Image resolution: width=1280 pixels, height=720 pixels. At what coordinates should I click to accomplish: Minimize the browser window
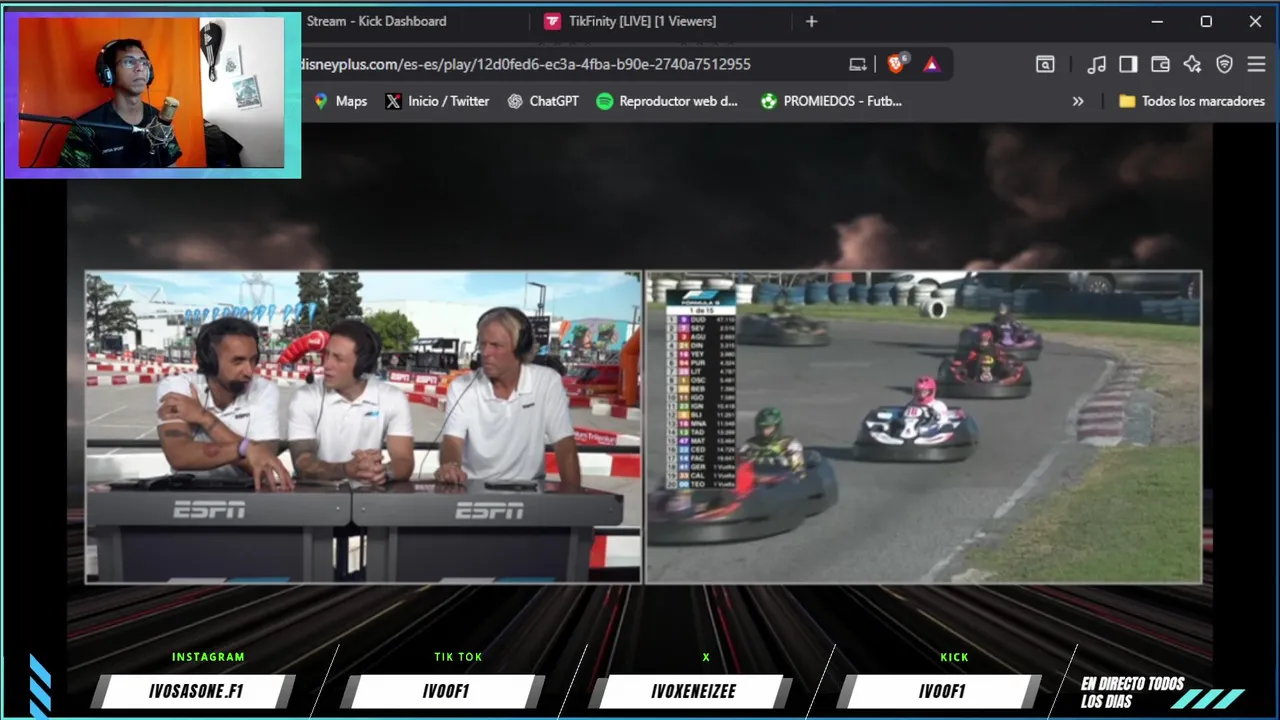coord(1157,21)
